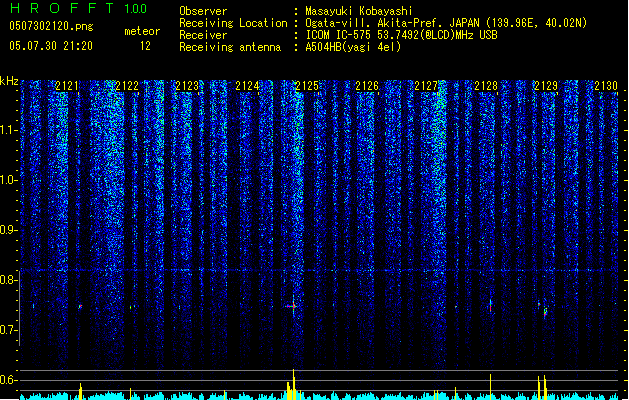Click the 0.9 kHz axis tick label
Image resolution: width=629 pixels, height=400 pixels.
(x=9, y=230)
